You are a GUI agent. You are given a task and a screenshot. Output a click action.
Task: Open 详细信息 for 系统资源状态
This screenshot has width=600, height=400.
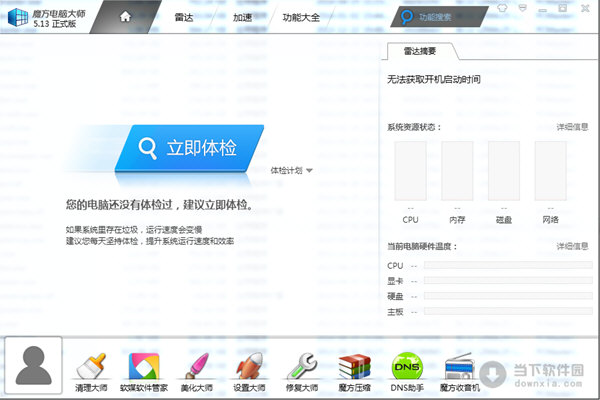(x=572, y=127)
